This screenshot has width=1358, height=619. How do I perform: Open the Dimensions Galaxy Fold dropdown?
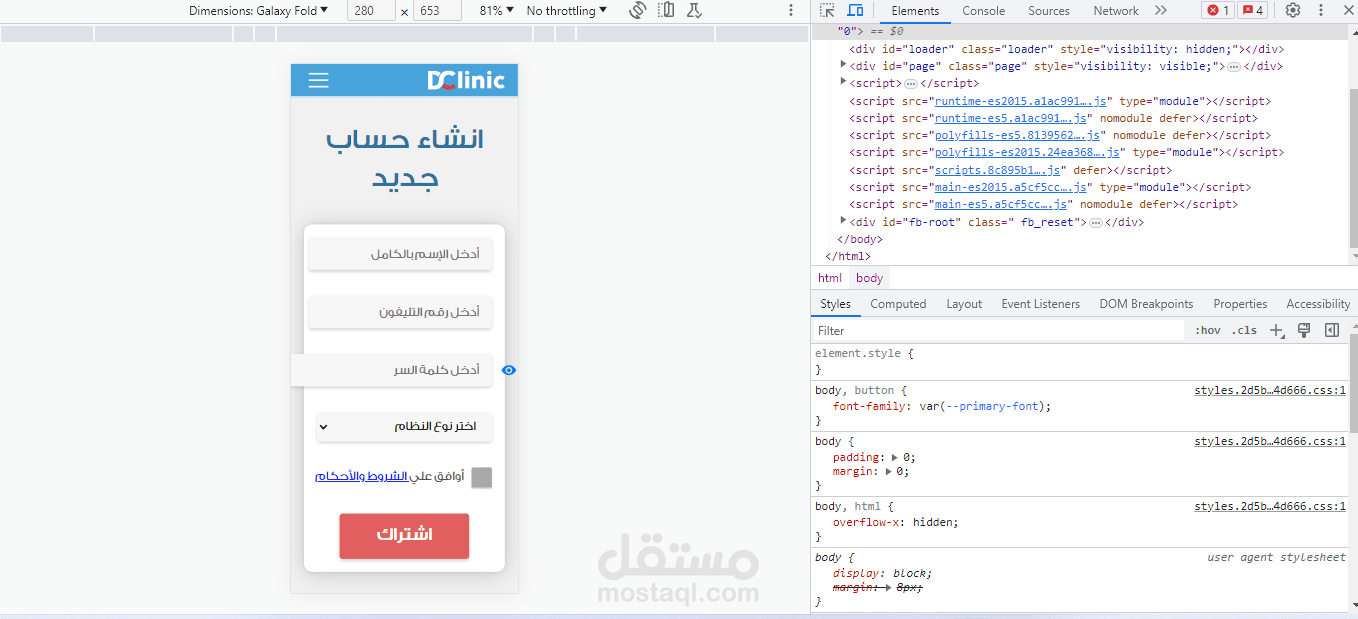[x=256, y=10]
